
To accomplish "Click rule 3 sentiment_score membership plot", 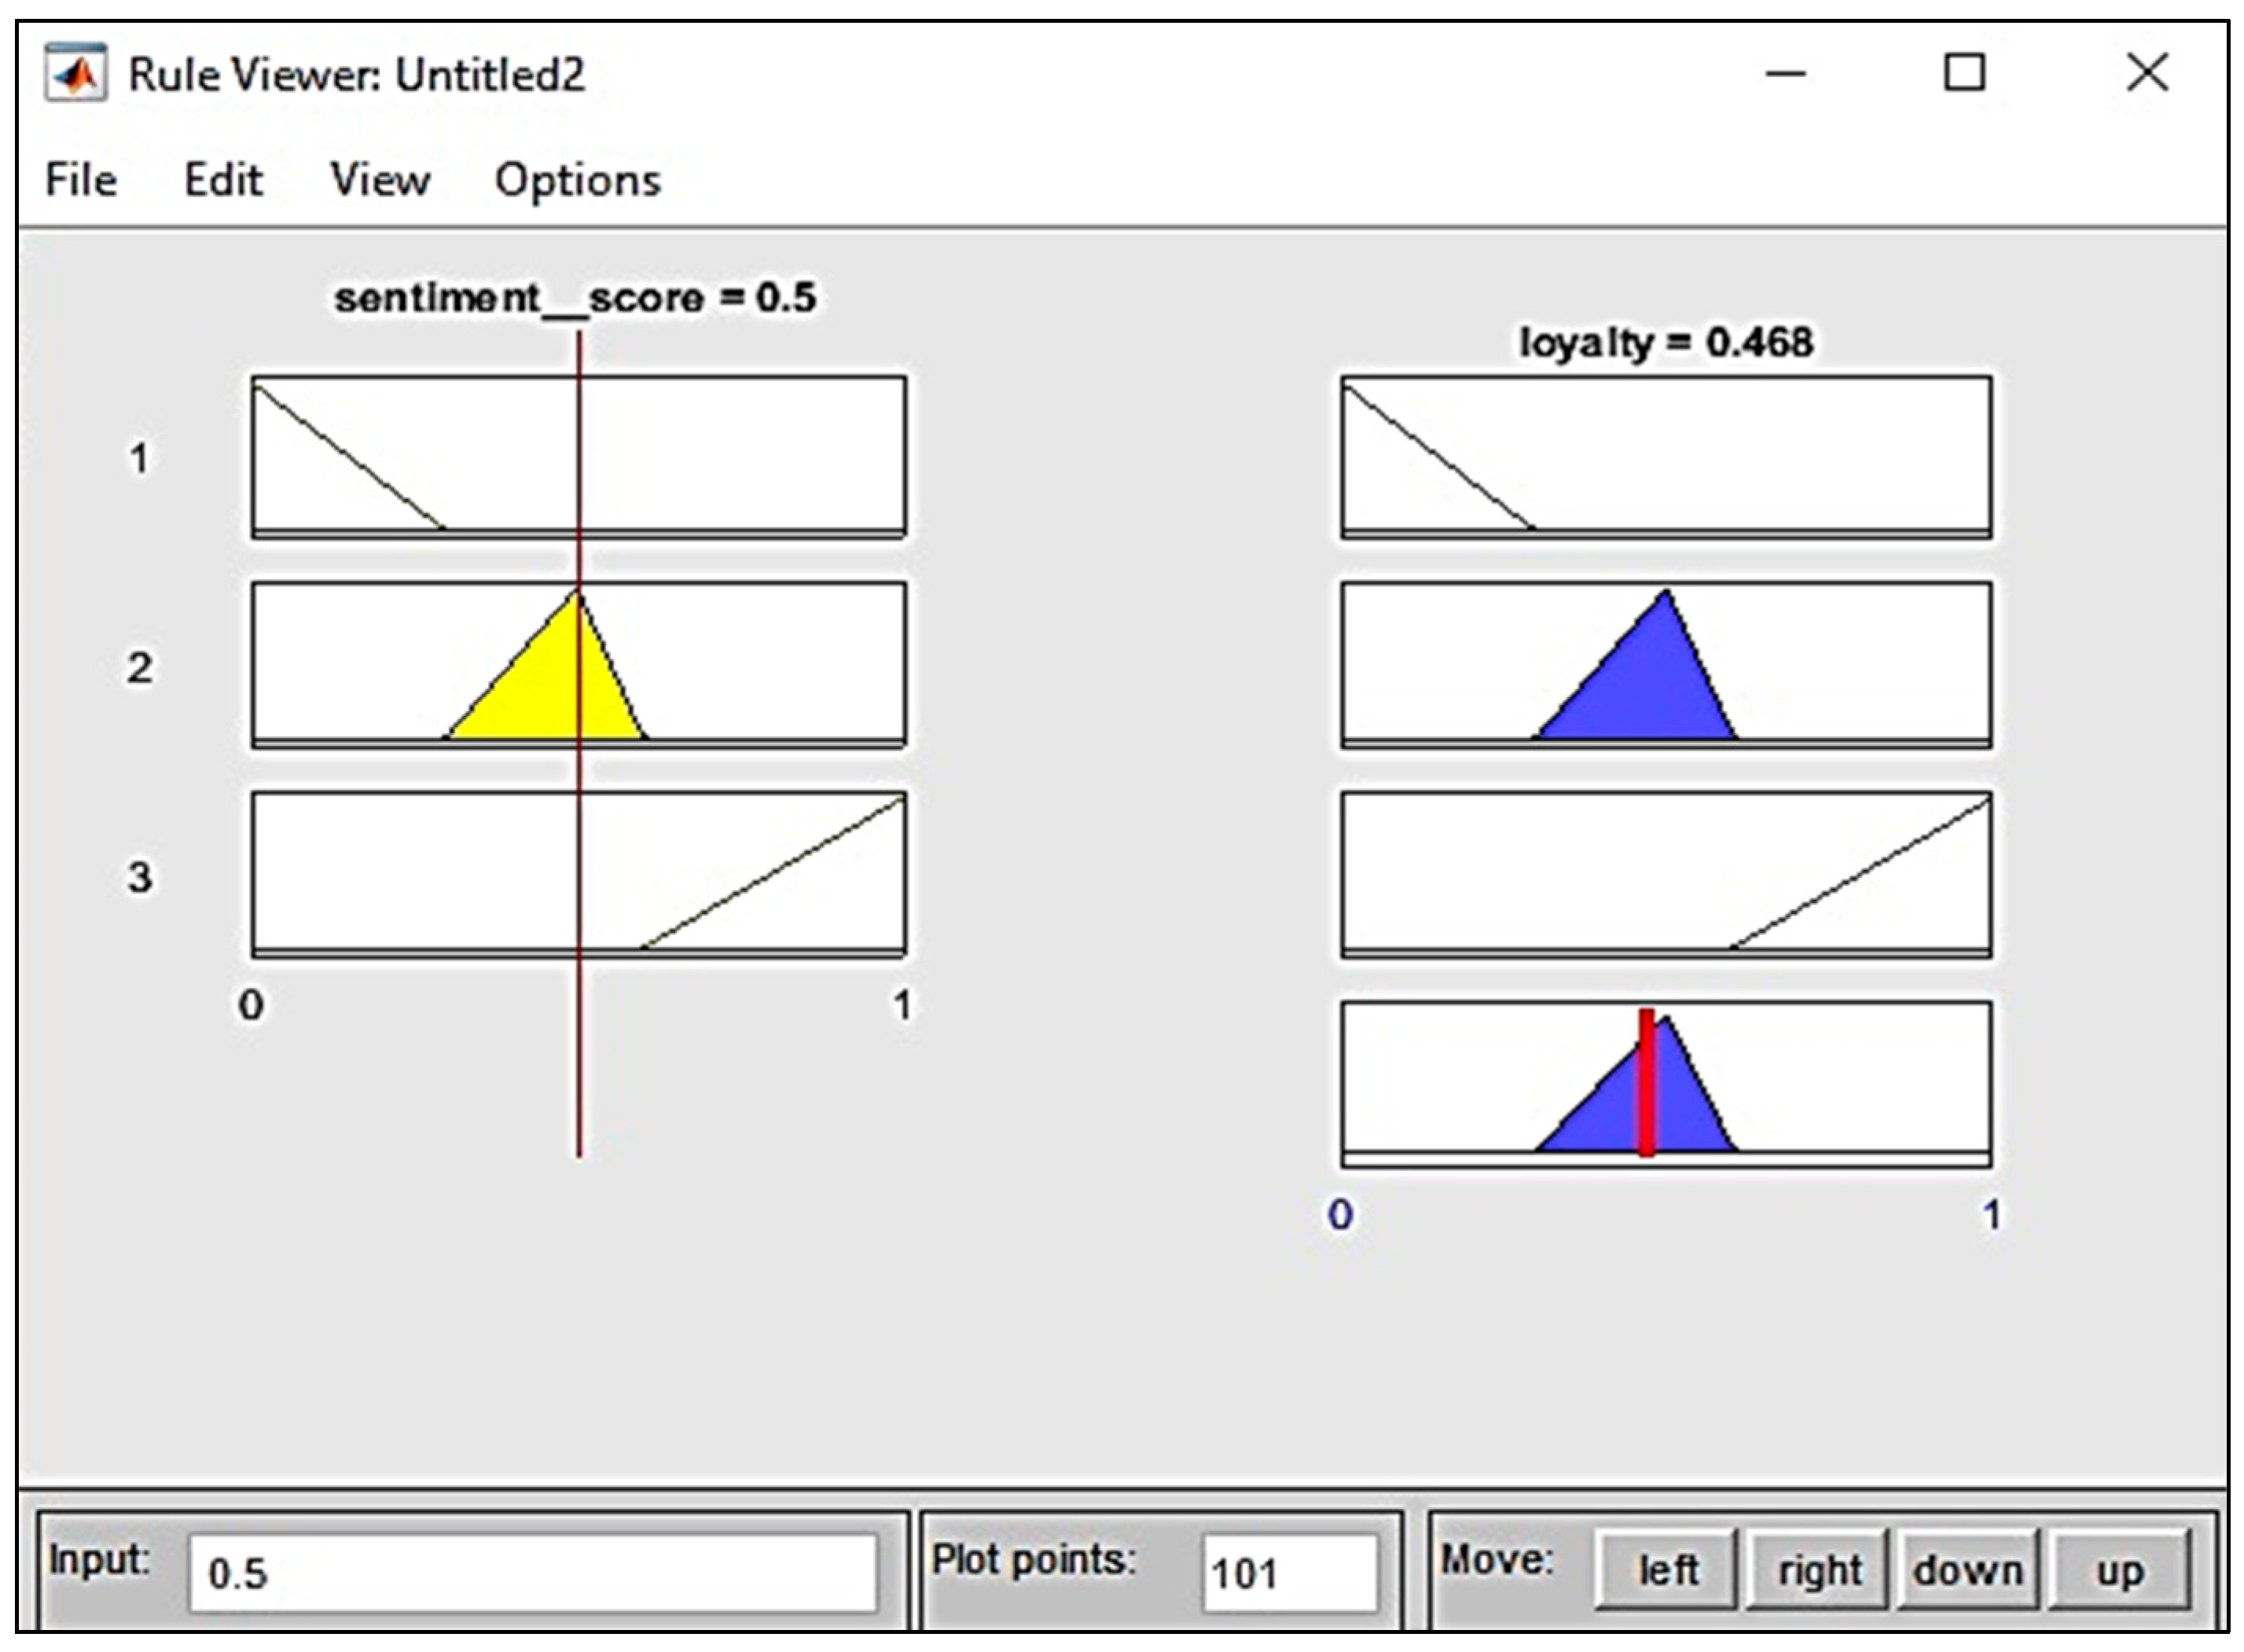I will [579, 875].
